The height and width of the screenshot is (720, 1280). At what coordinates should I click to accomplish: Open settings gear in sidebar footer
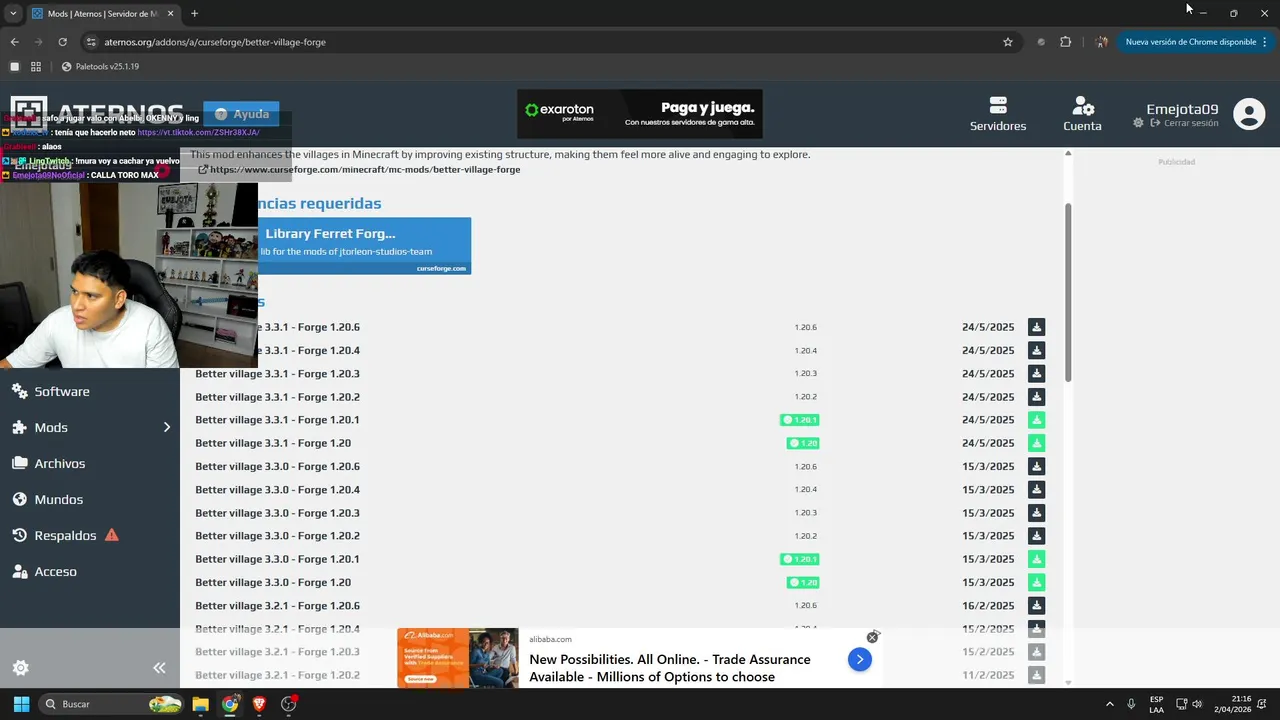pyautogui.click(x=20, y=668)
